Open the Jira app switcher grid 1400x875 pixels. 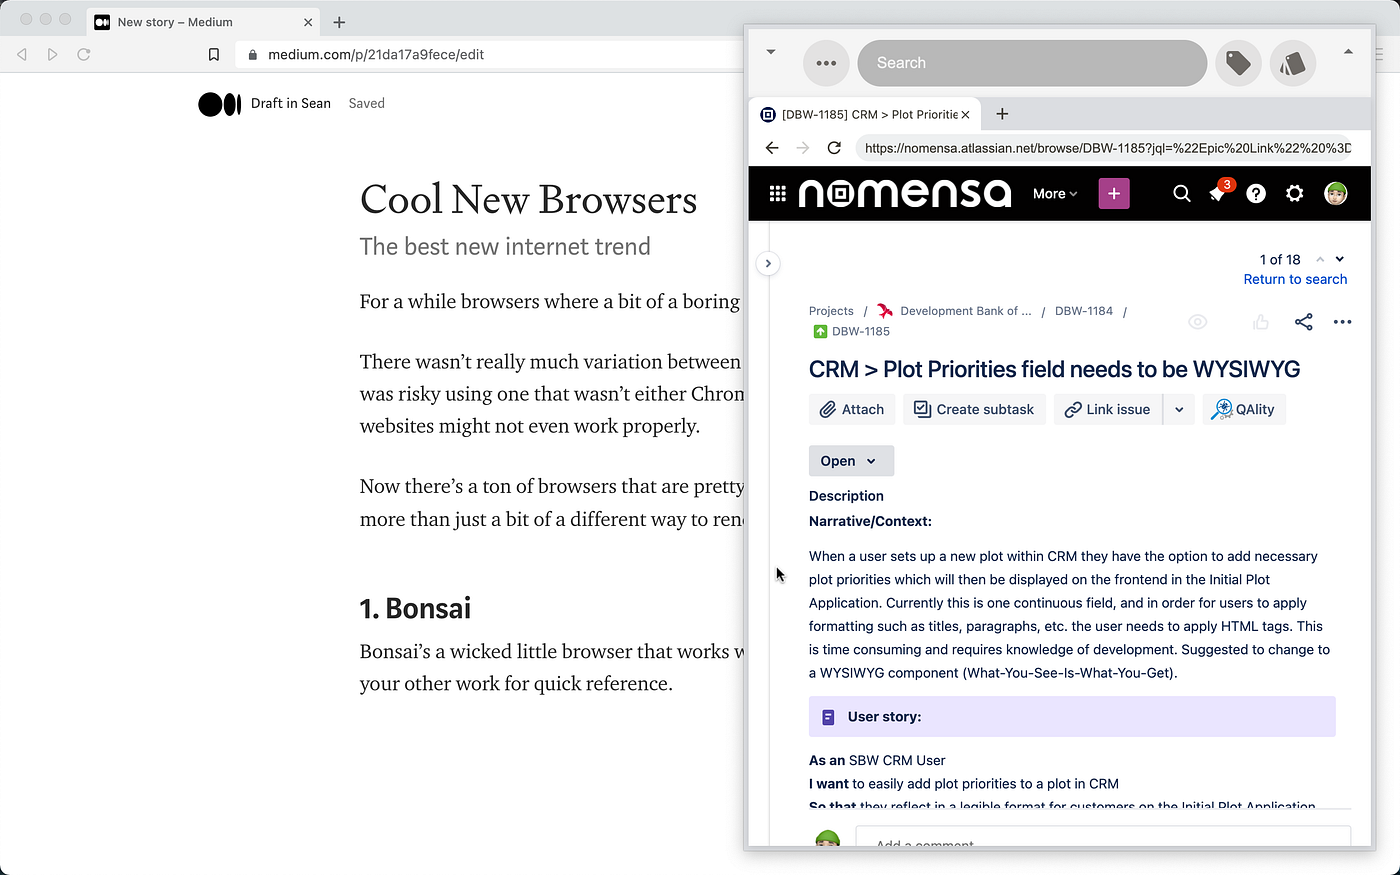click(x=777, y=194)
